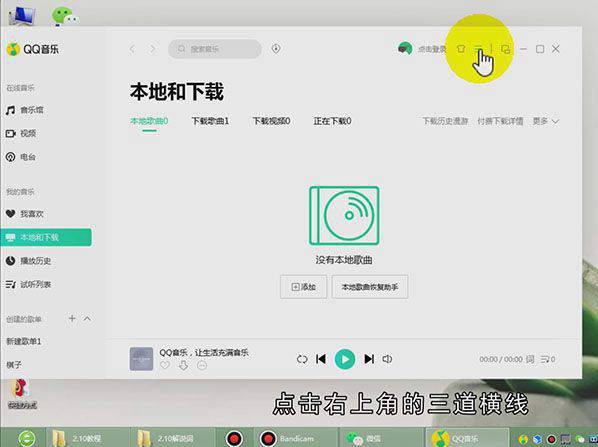Screen dimensions: 598x447
Task: Open the listen-to-identify song icon
Action: tap(276, 48)
